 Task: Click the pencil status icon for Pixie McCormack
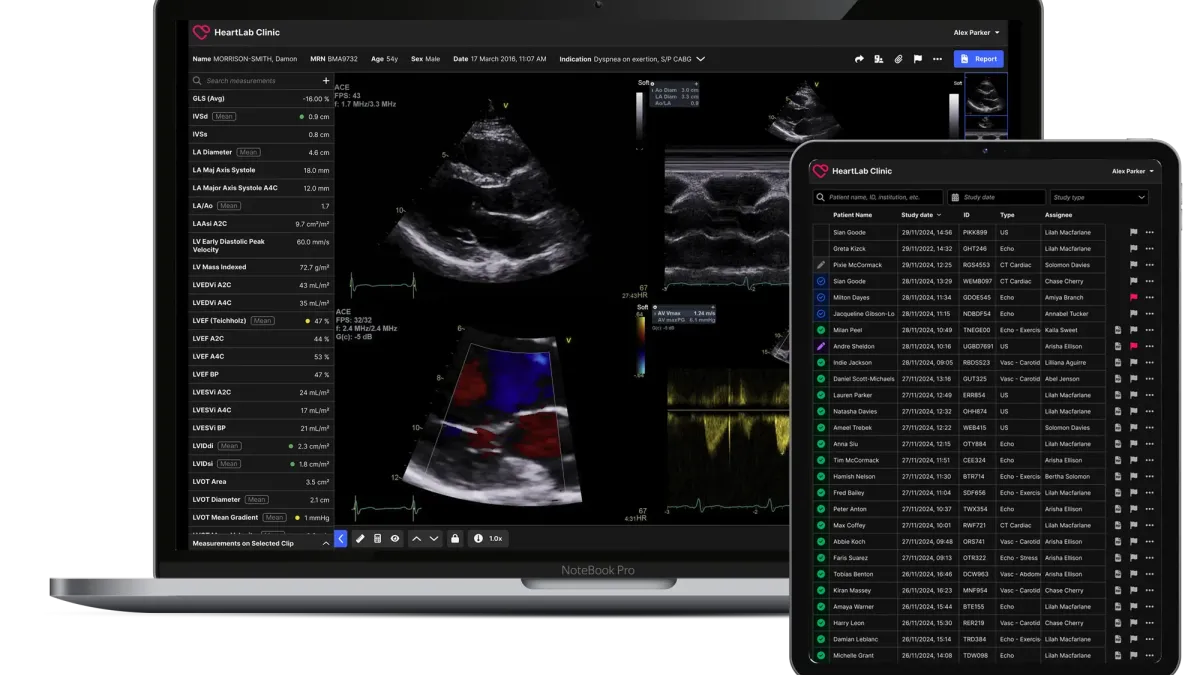(821, 265)
